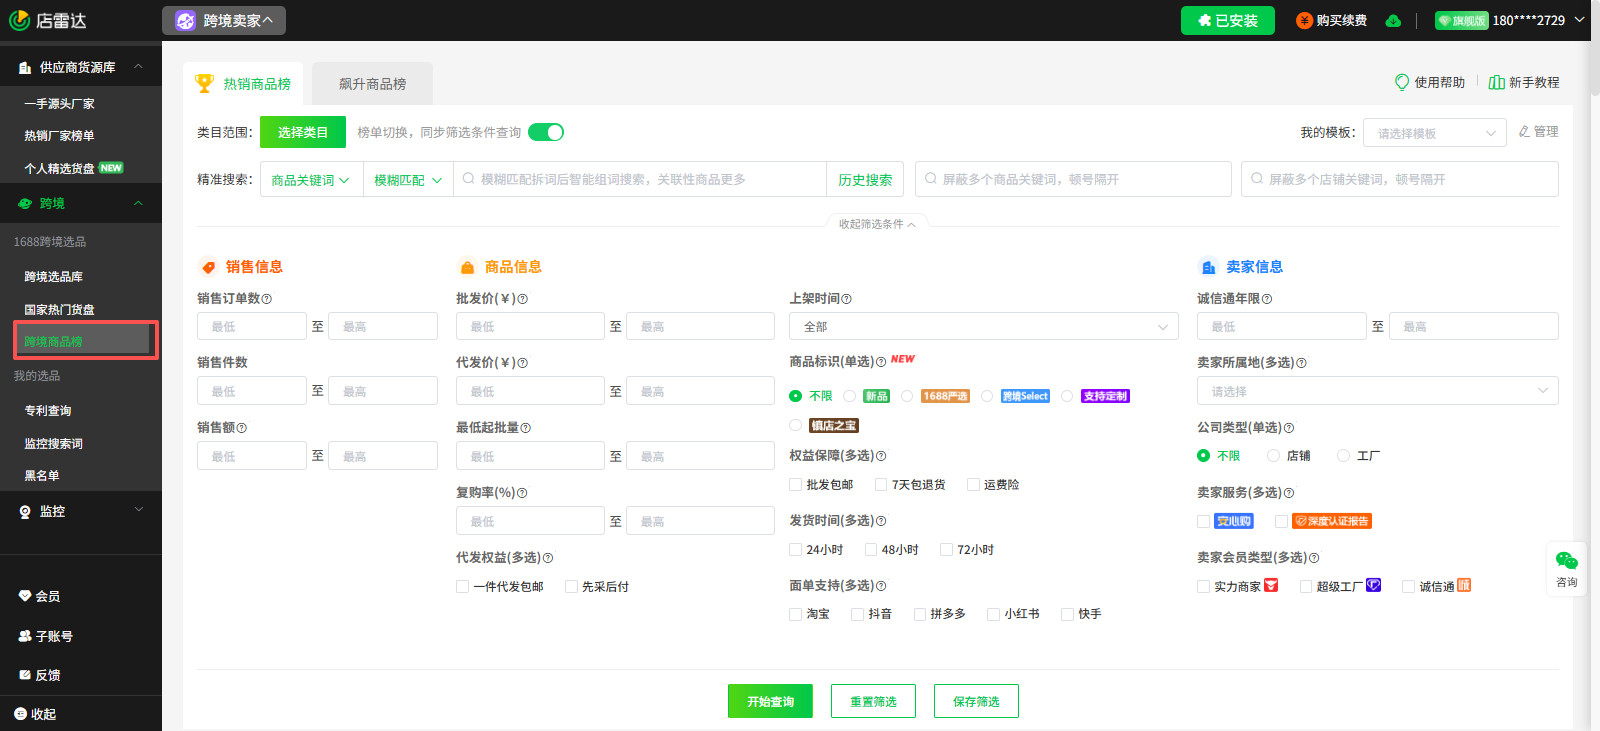Open the 我的模板 template dropdown
The width and height of the screenshot is (1600, 731).
(1435, 133)
